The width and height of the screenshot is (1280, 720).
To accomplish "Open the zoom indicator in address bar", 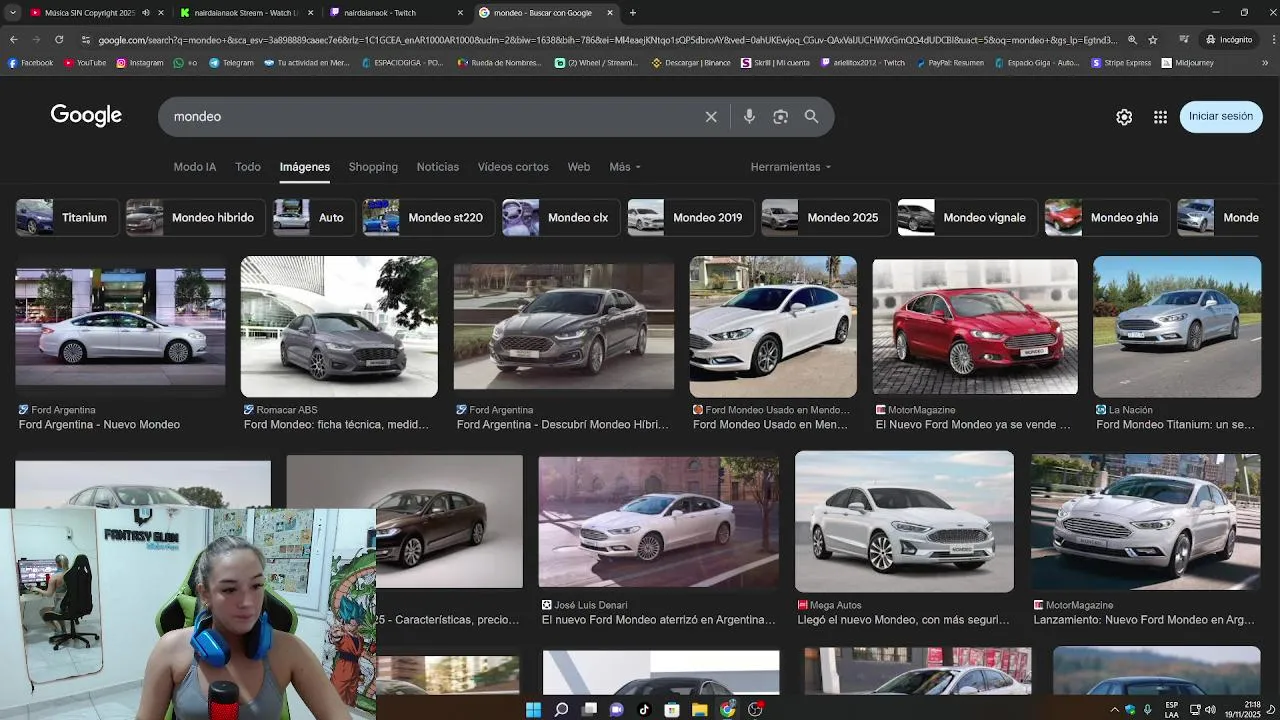I will [1132, 40].
